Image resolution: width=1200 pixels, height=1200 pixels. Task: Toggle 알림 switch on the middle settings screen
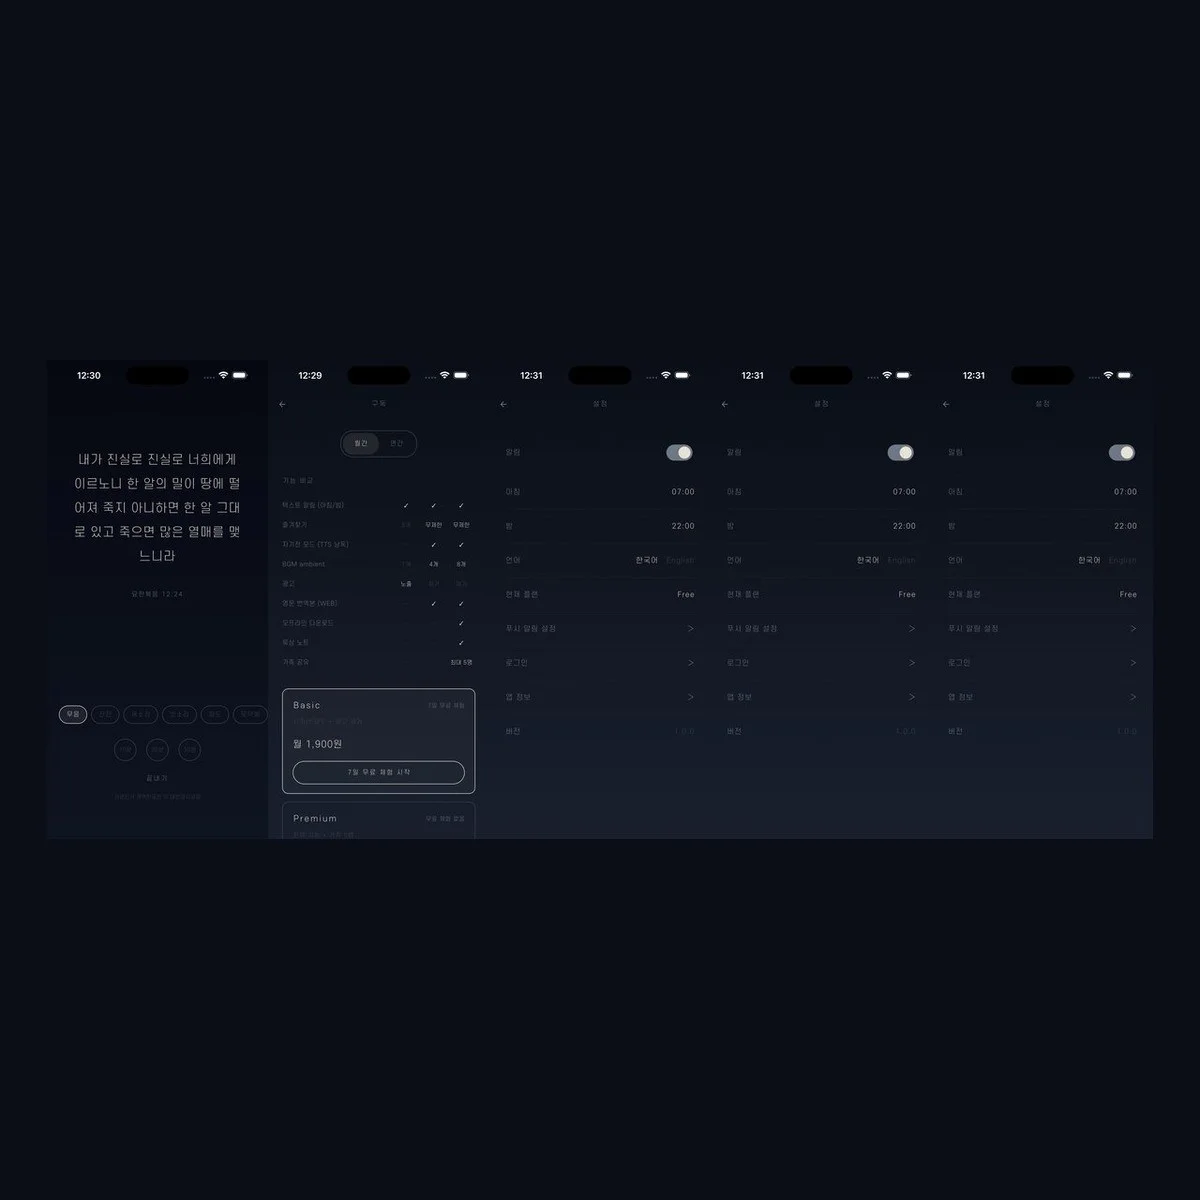click(x=901, y=453)
